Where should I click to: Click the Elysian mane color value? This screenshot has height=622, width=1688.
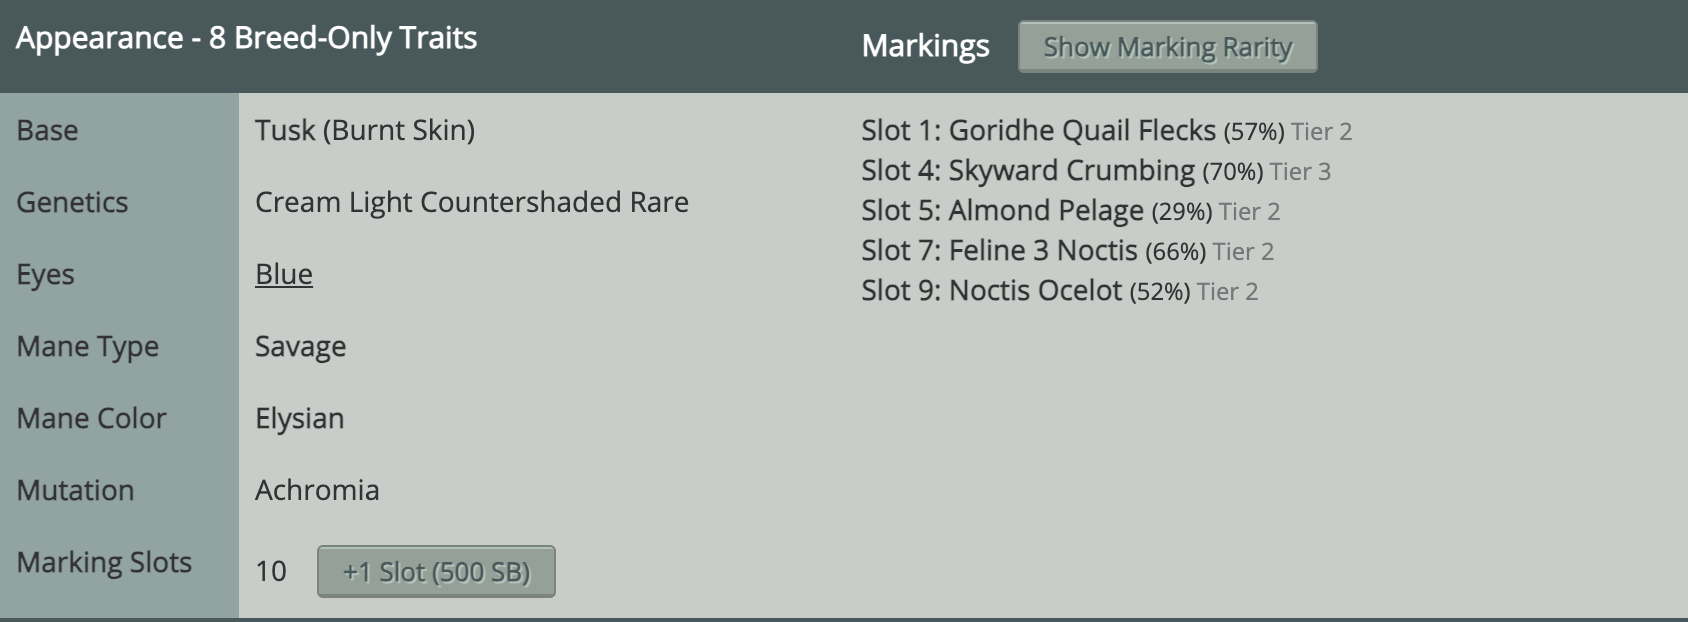299,418
